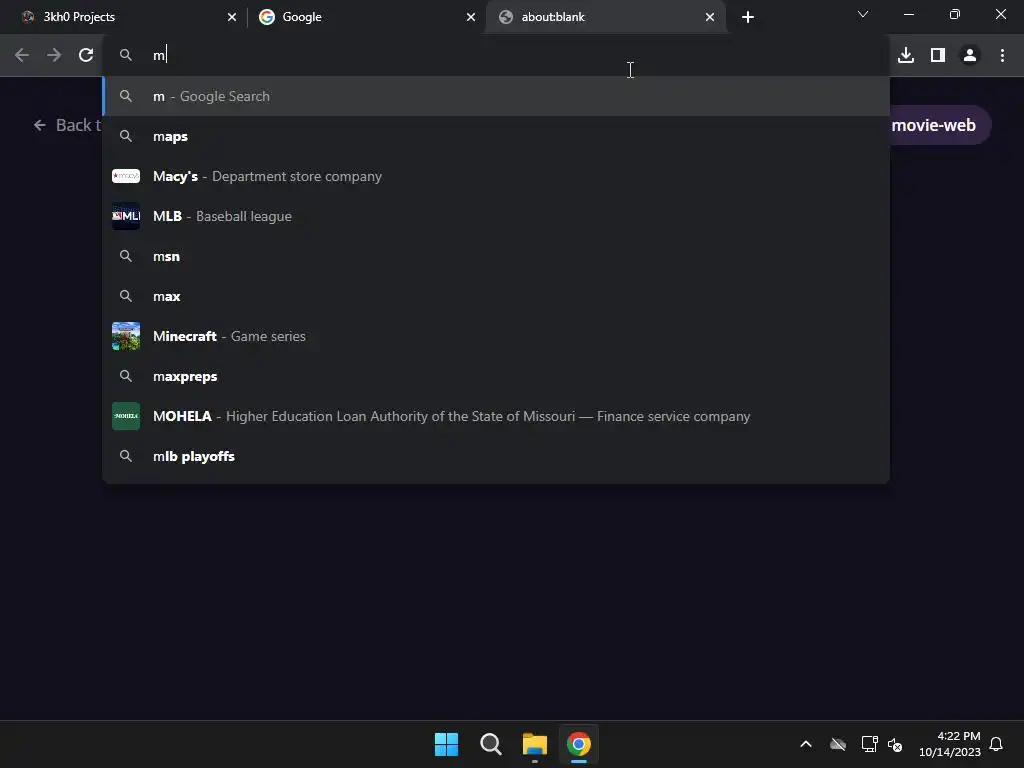Reload the current page
Screen dimensions: 1024x768
pos(86,56)
